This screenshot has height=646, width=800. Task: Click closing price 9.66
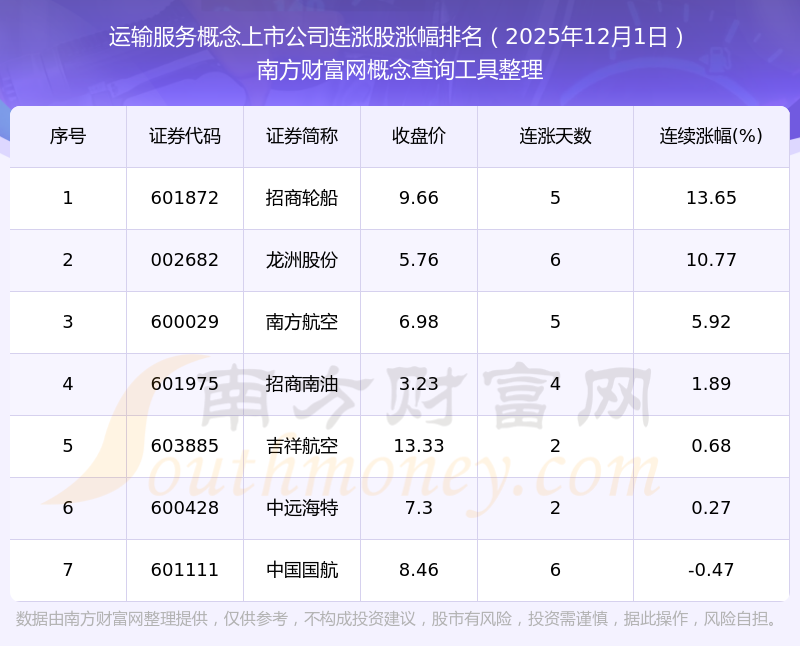(419, 198)
